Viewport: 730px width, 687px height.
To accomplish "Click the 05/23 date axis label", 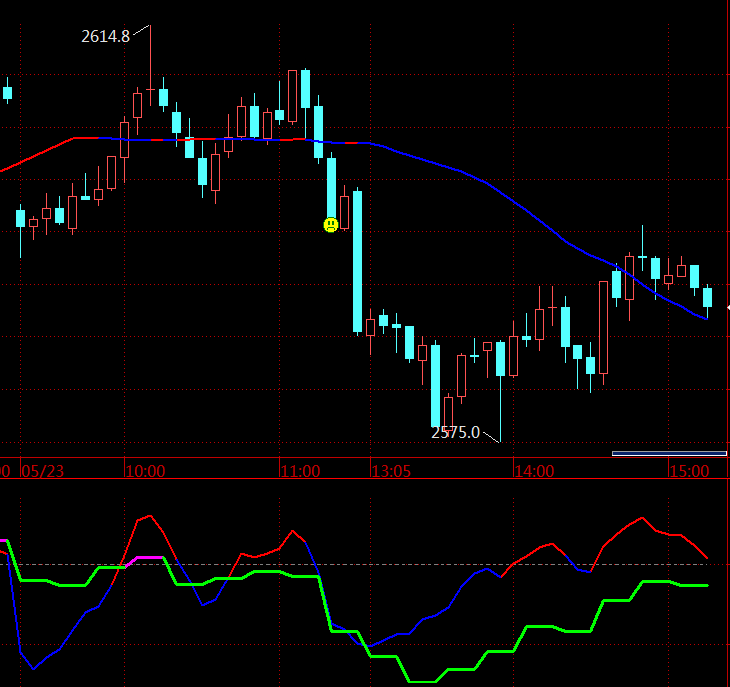I will [43, 471].
